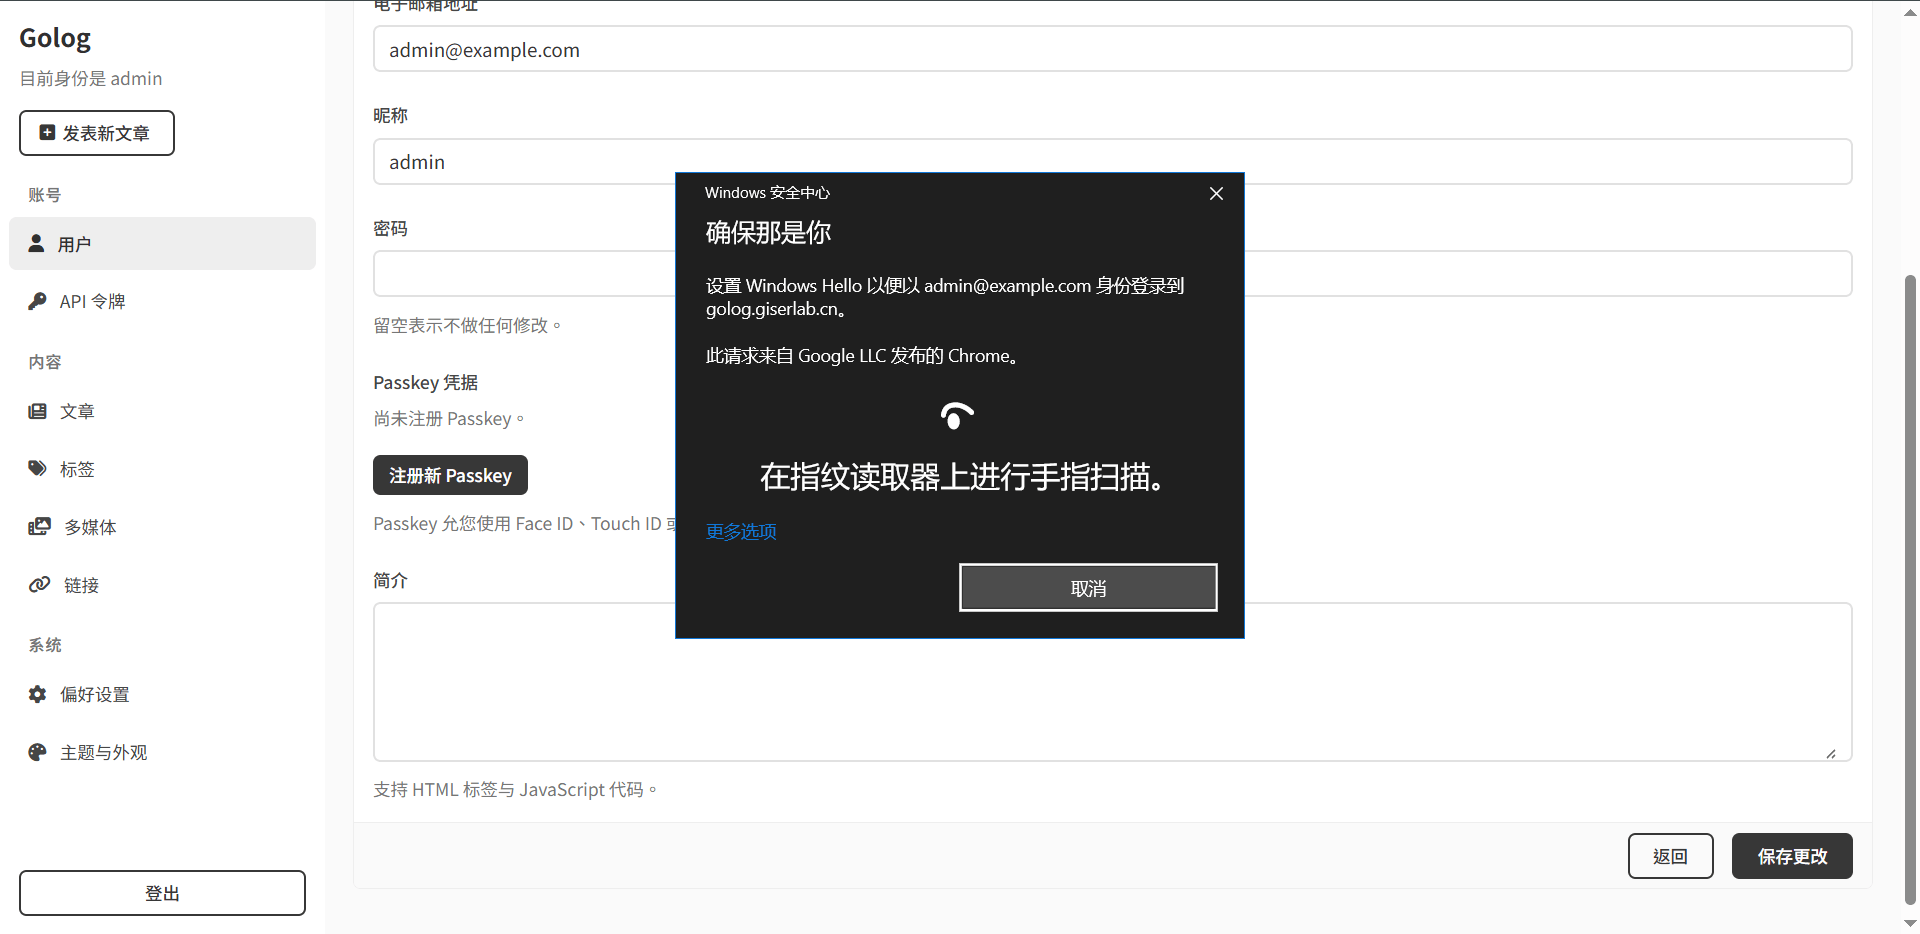Focus the 密码 input field
Screen dimensions: 1920x934
(x=1112, y=274)
